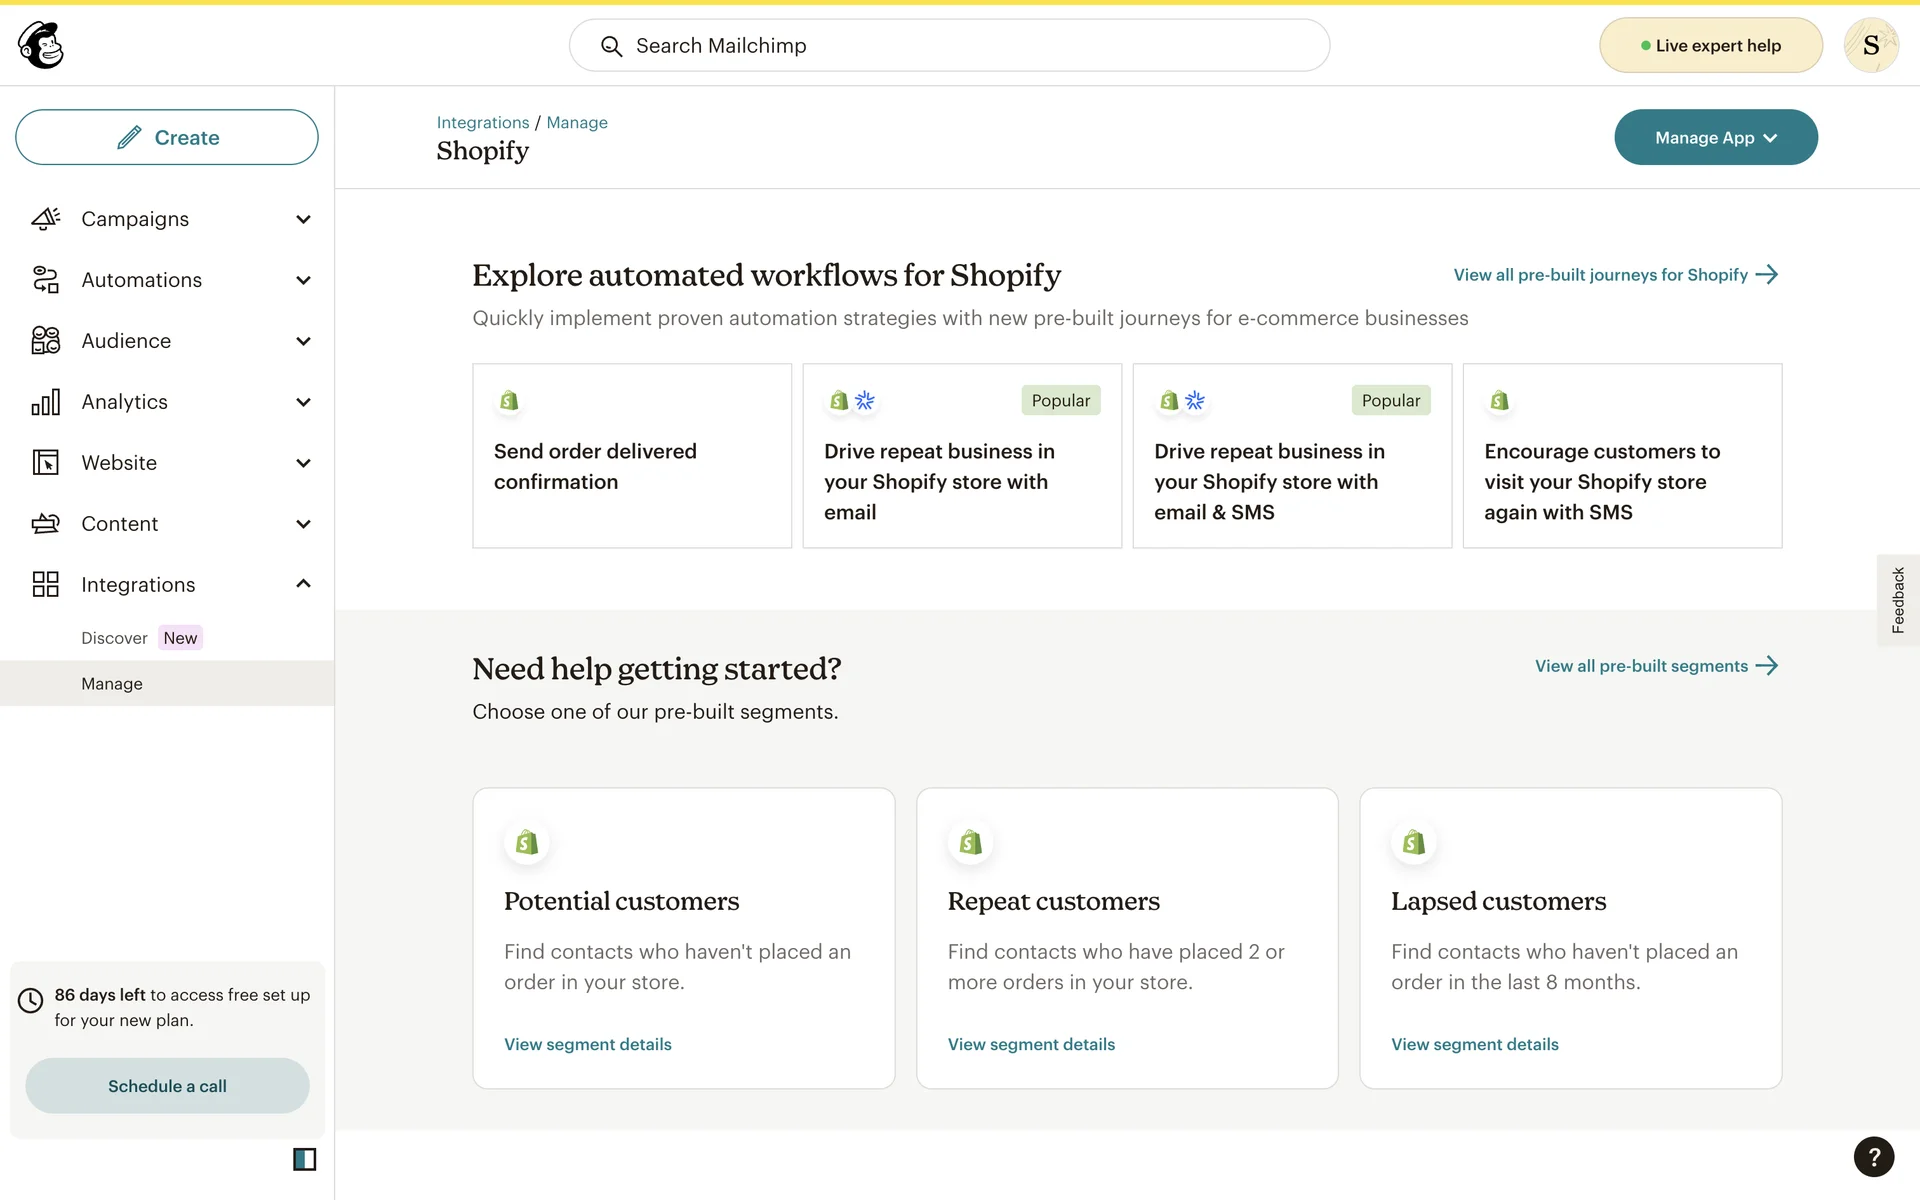Open account menu via S avatar
The height and width of the screenshot is (1200, 1920).
[1870, 45]
